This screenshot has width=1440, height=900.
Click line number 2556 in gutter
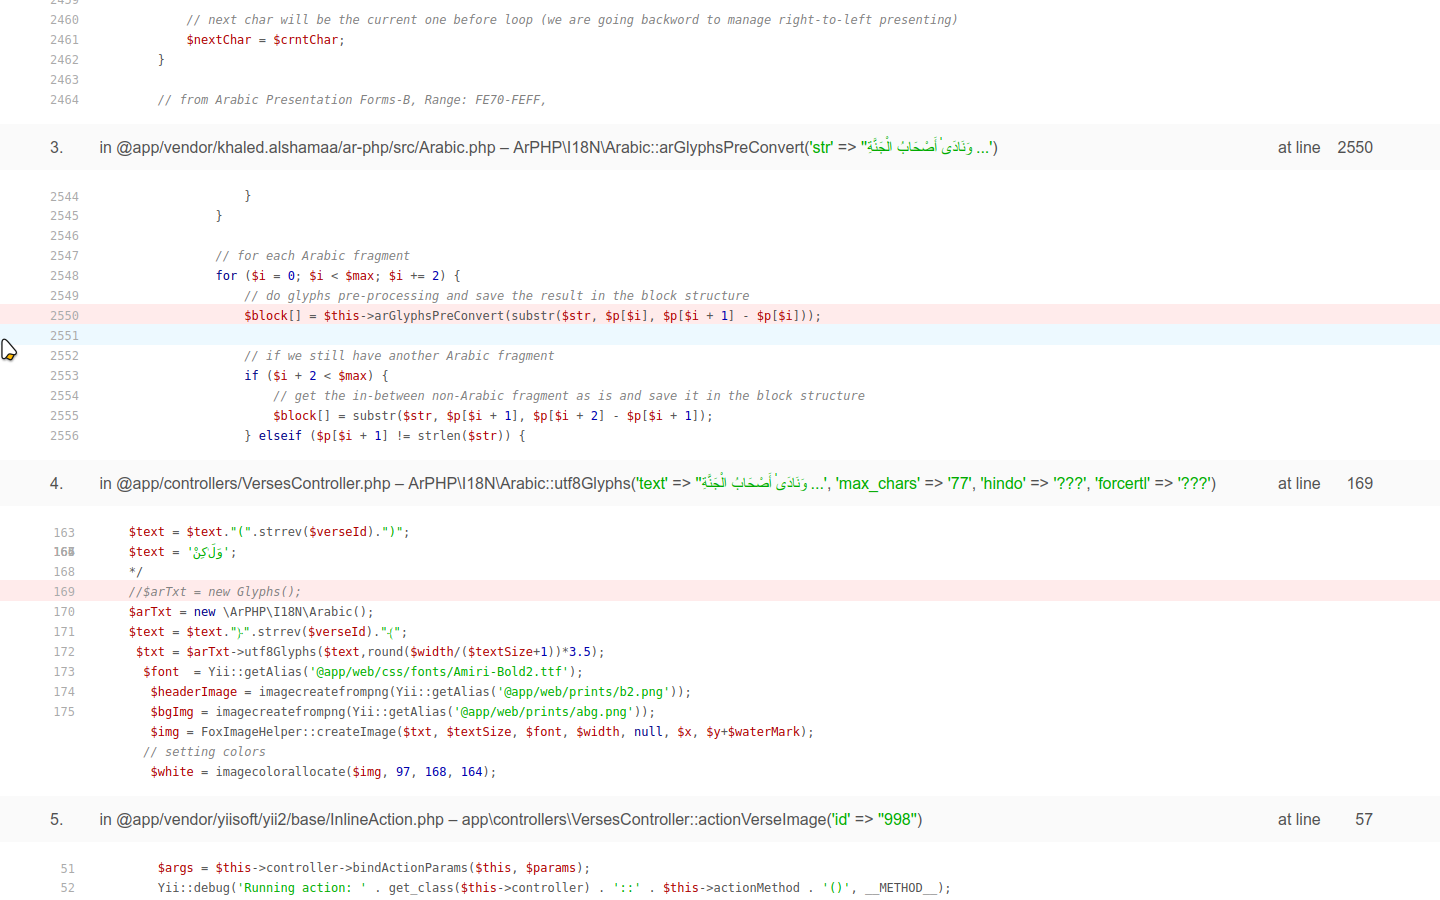coord(64,436)
